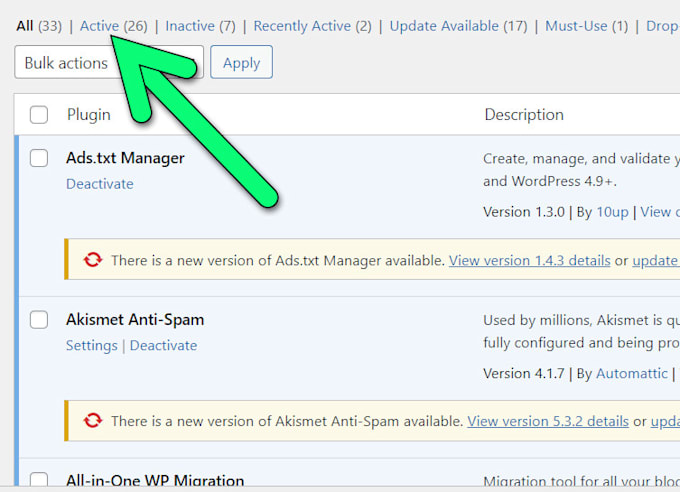
Task: Deactivate the Ads.txt Manager plugin
Action: coord(100,184)
